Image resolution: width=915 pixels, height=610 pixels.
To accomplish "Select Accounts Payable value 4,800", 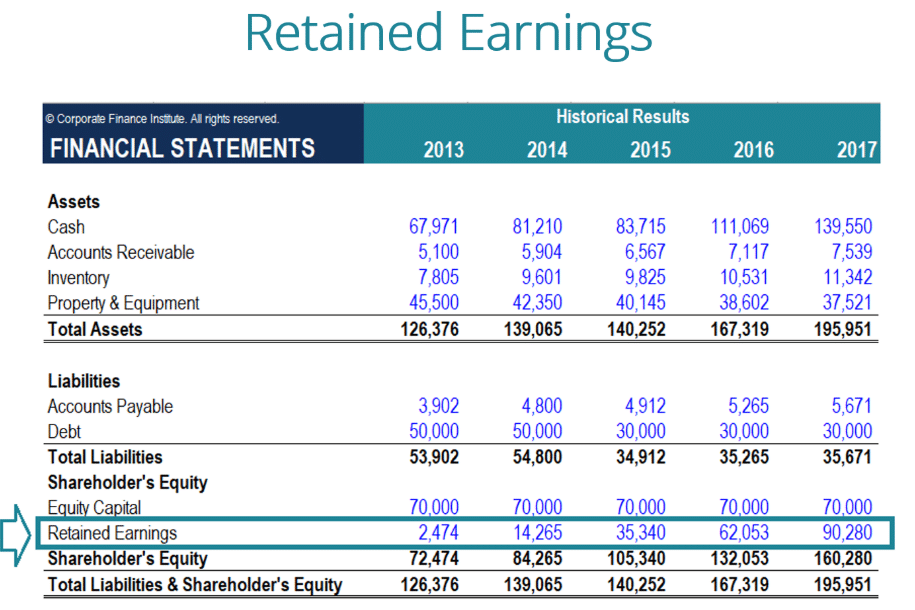I will point(542,406).
